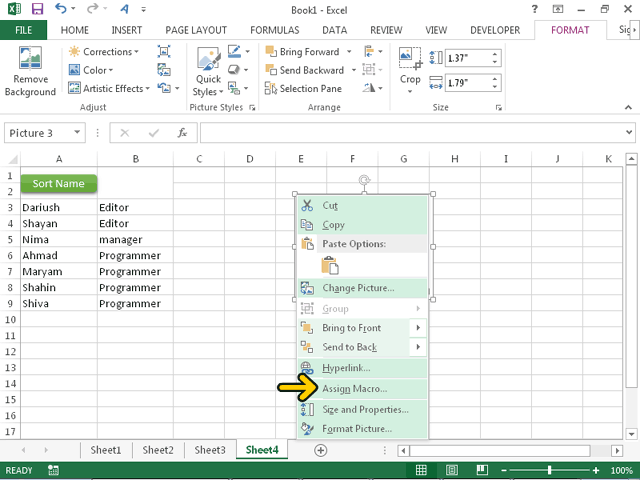The height and width of the screenshot is (480, 640).
Task: Expand the Corrections dropdown
Action: [106, 52]
